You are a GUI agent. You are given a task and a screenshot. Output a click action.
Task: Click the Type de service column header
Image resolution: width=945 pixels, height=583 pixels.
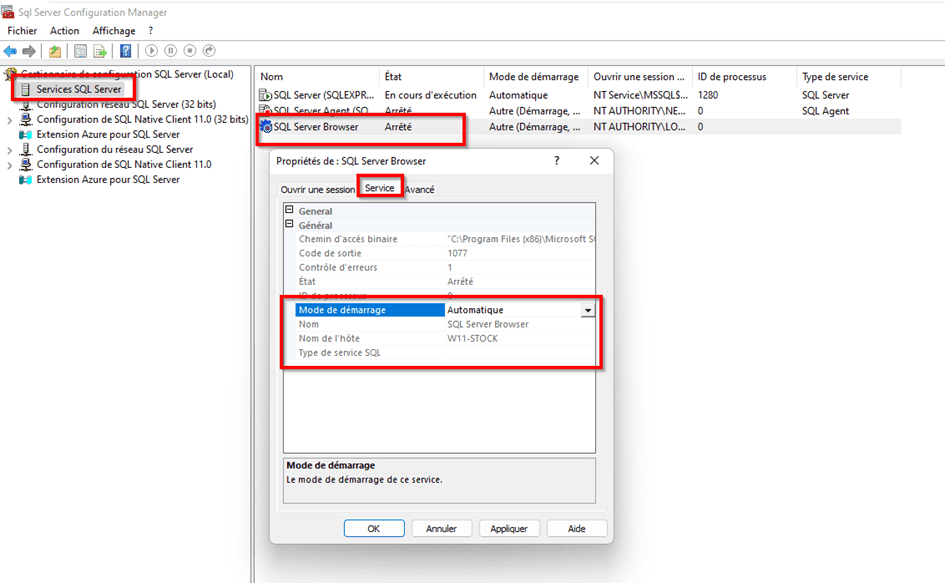(x=849, y=77)
